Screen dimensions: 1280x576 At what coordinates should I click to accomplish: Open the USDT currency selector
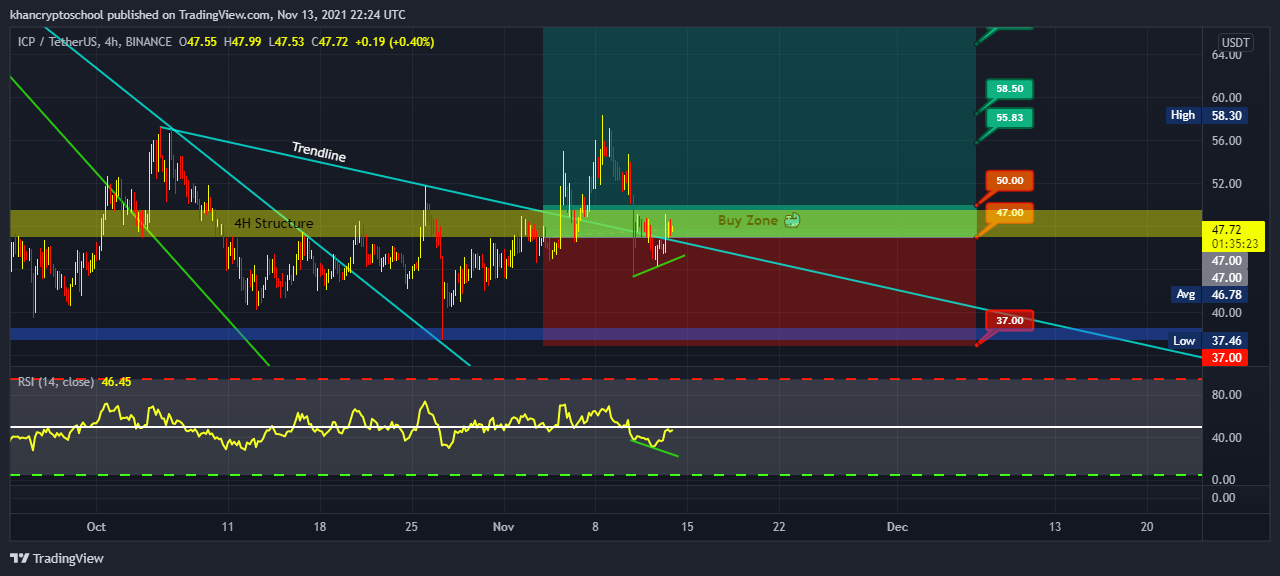1235,43
